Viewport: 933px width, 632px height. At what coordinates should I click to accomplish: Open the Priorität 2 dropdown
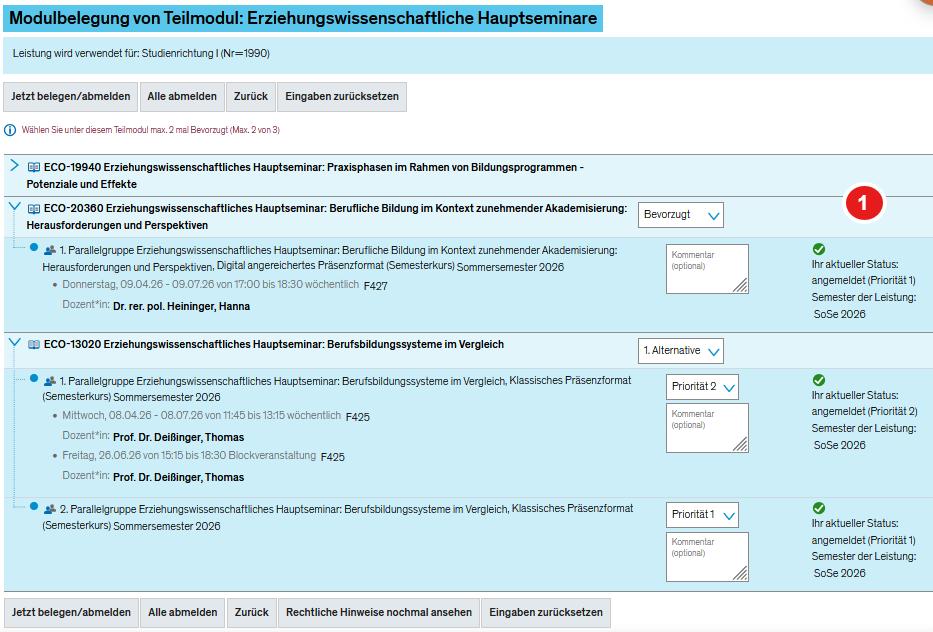(702, 387)
